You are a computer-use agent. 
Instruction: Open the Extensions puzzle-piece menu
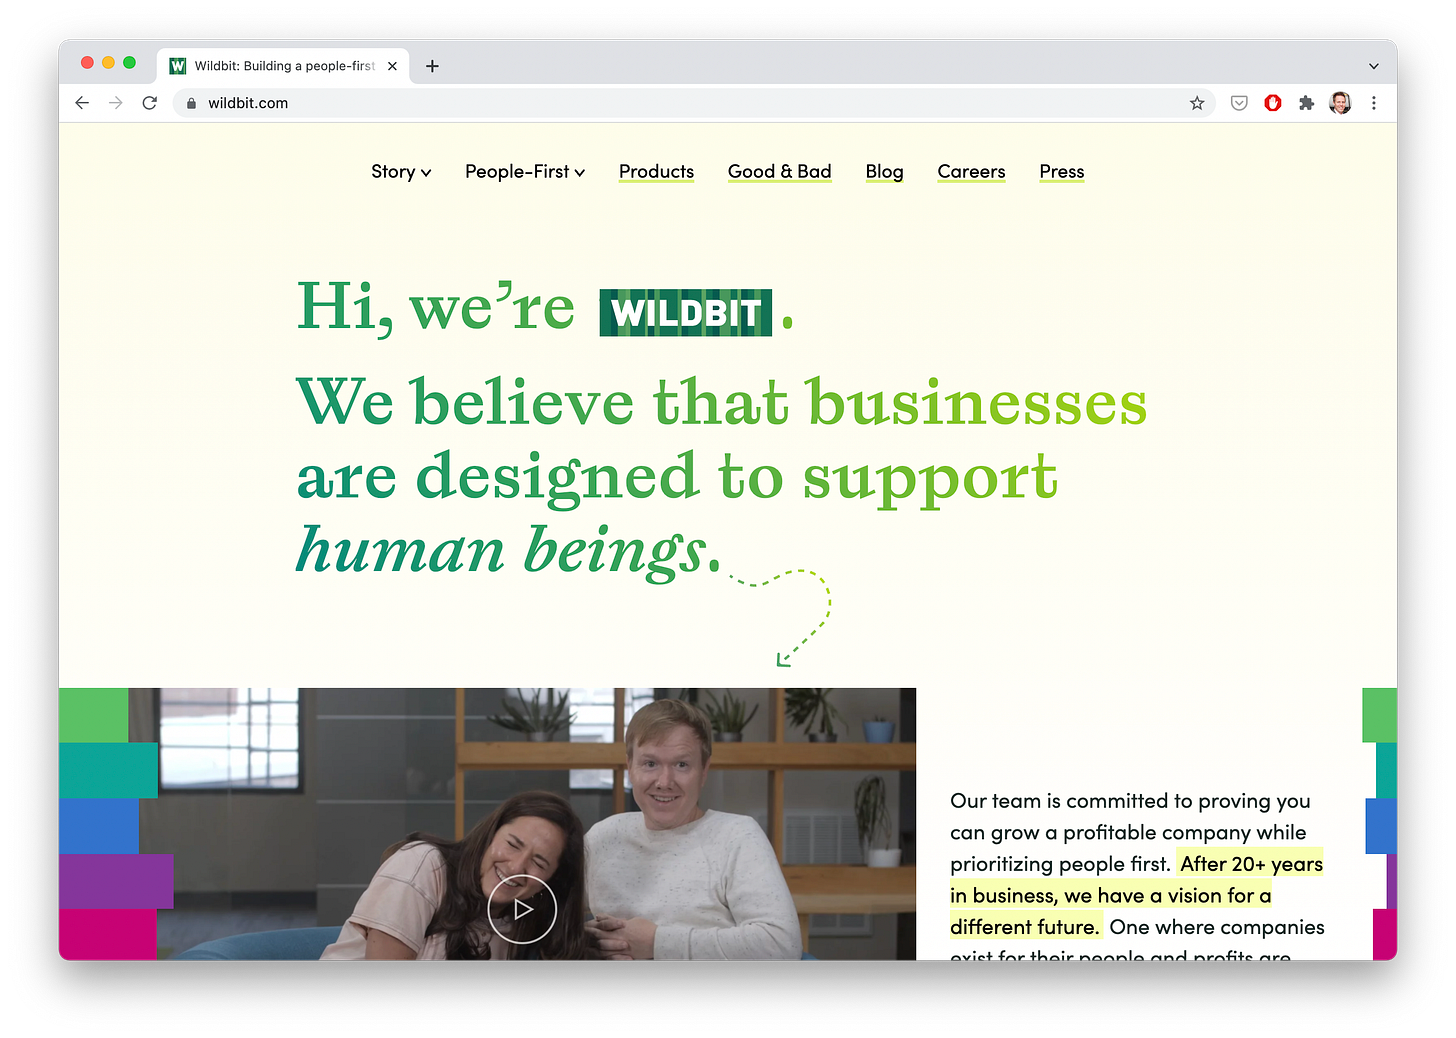click(1306, 103)
